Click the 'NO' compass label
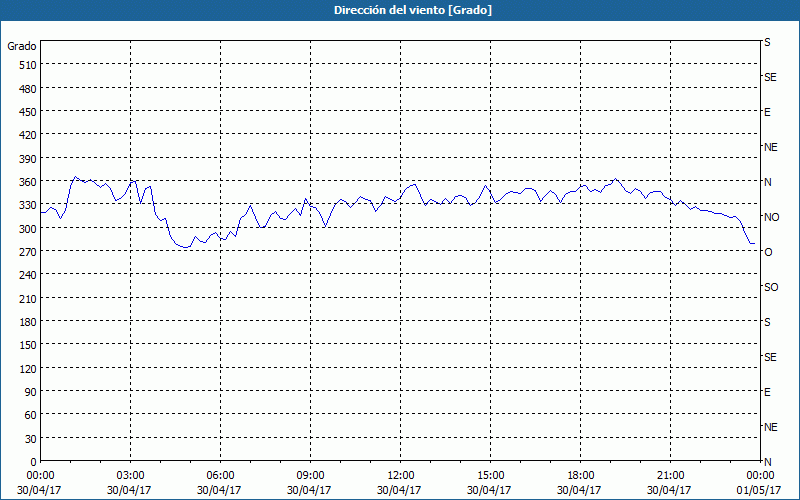The height and width of the screenshot is (500, 800). tap(771, 217)
